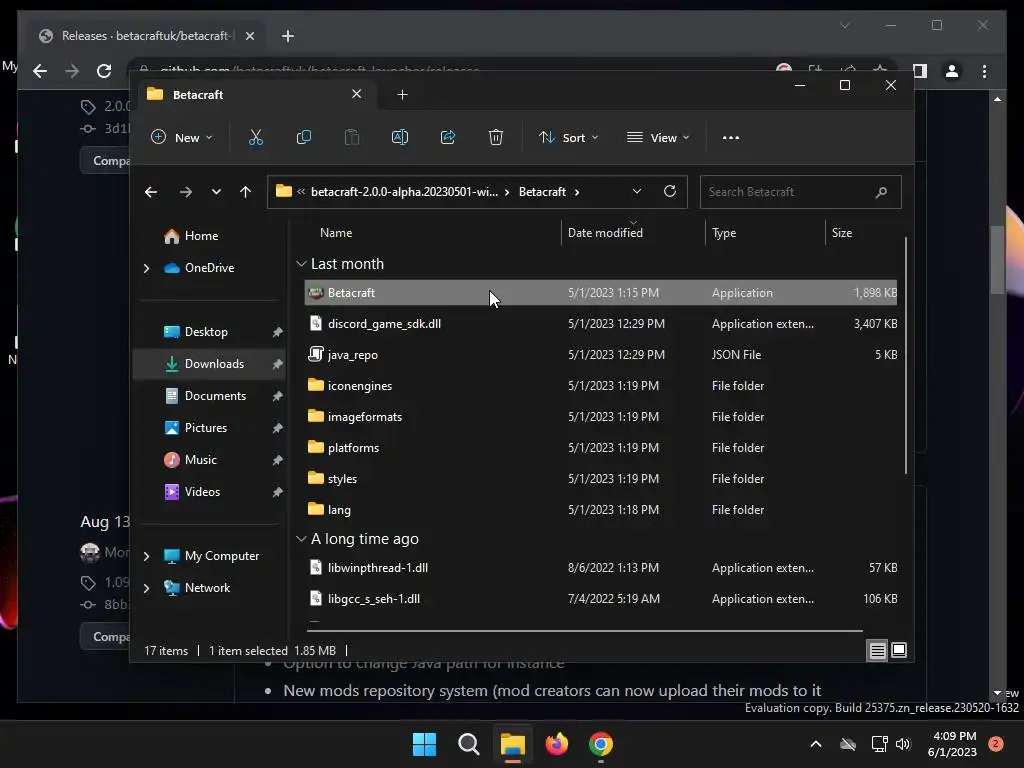Collapse the A long time ago group

[301, 539]
